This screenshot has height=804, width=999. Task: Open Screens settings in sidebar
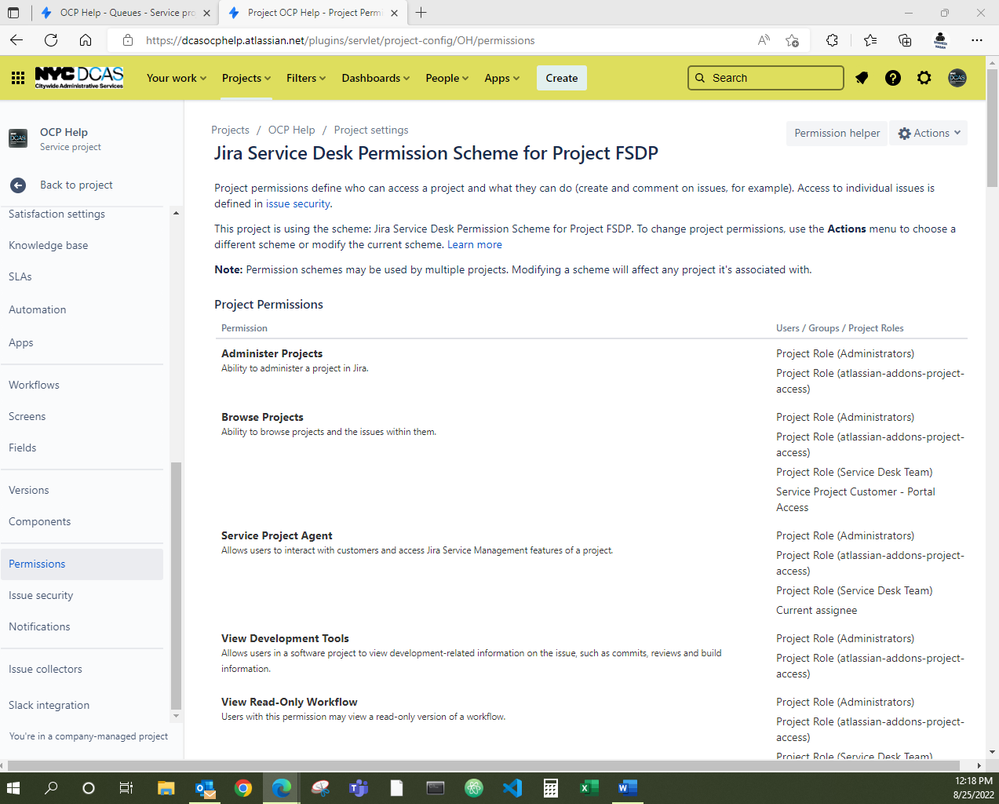click(x=27, y=416)
